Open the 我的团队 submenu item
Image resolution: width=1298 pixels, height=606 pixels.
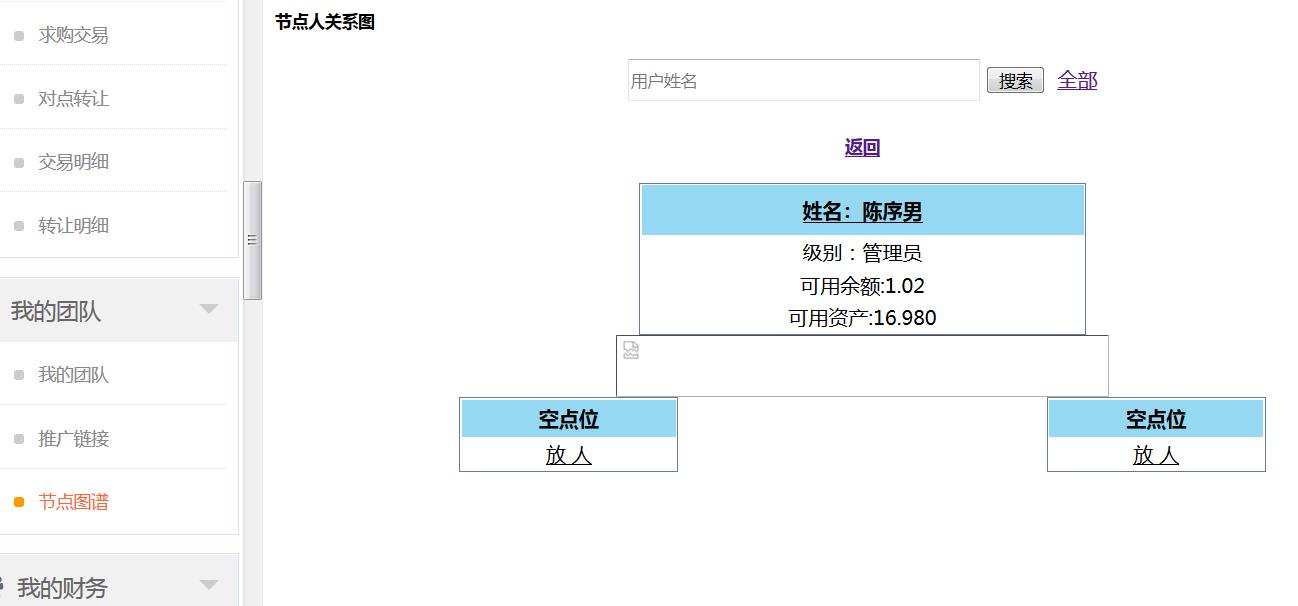[73, 375]
